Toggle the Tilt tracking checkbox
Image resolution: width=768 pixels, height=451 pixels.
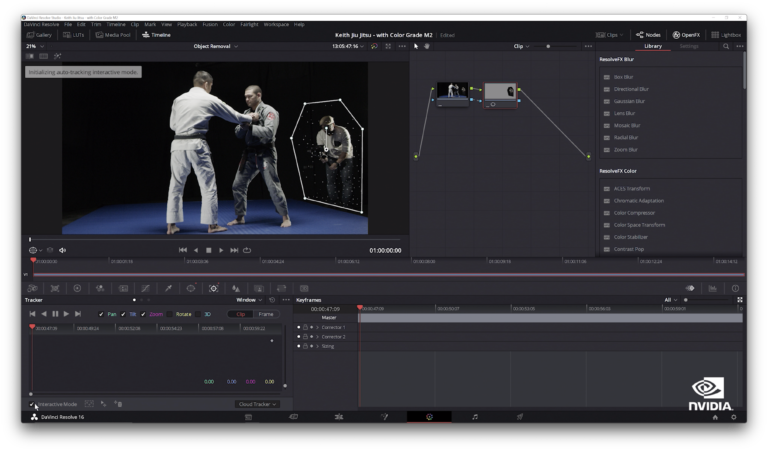(123, 314)
